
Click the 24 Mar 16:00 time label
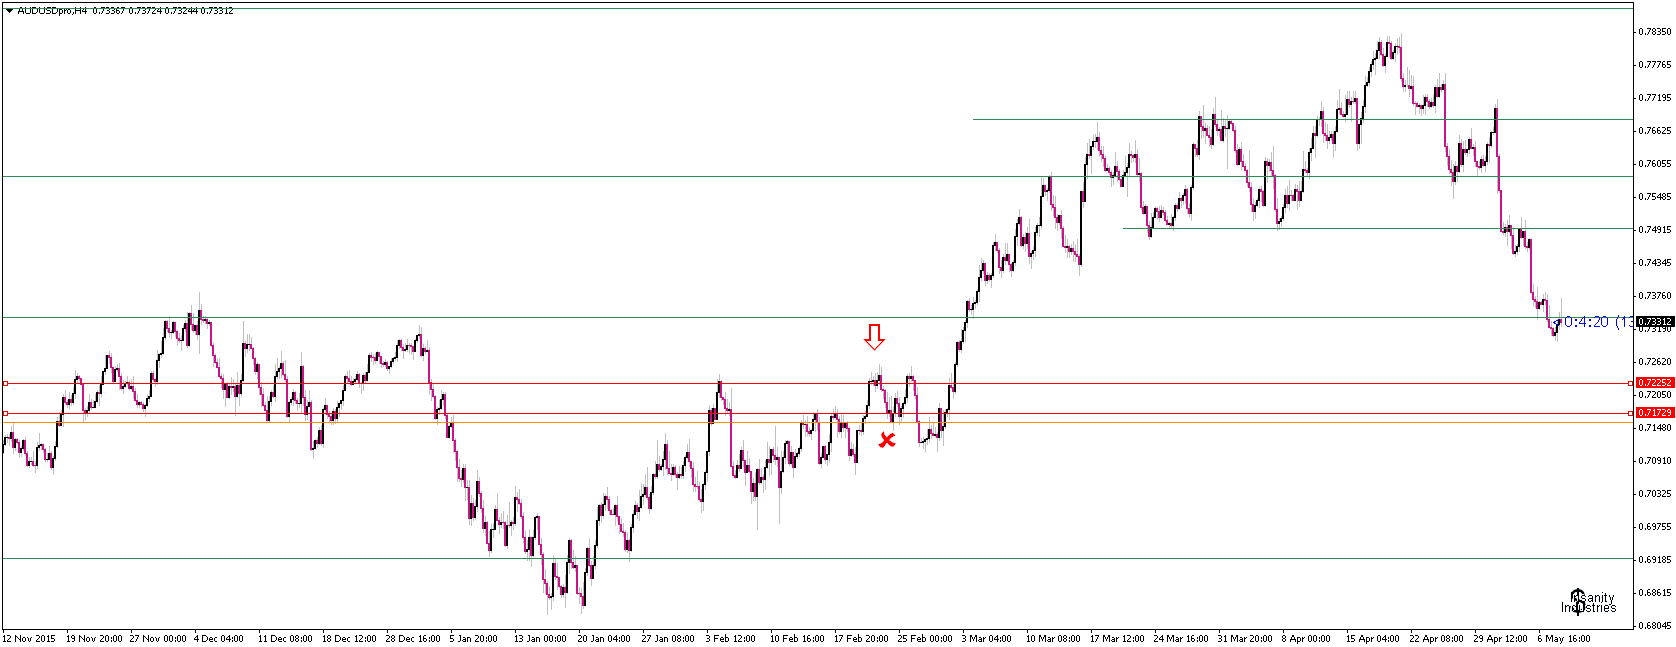[1181, 639]
